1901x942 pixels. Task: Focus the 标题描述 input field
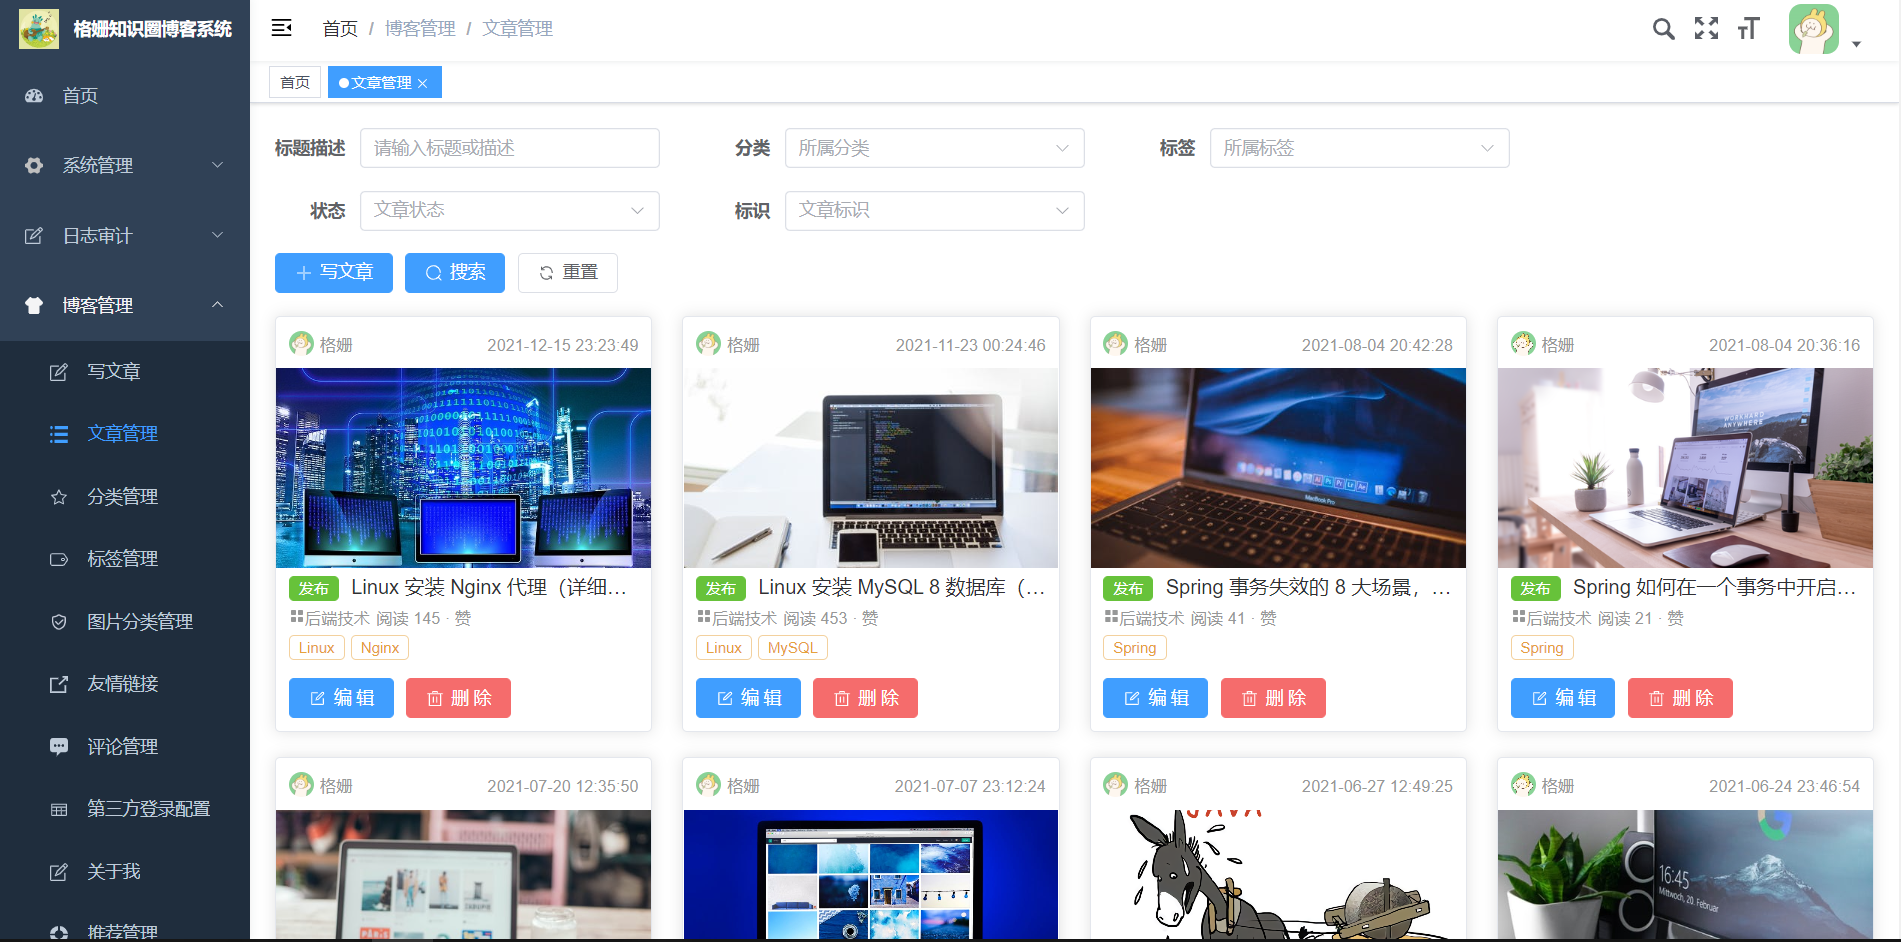pos(510,148)
